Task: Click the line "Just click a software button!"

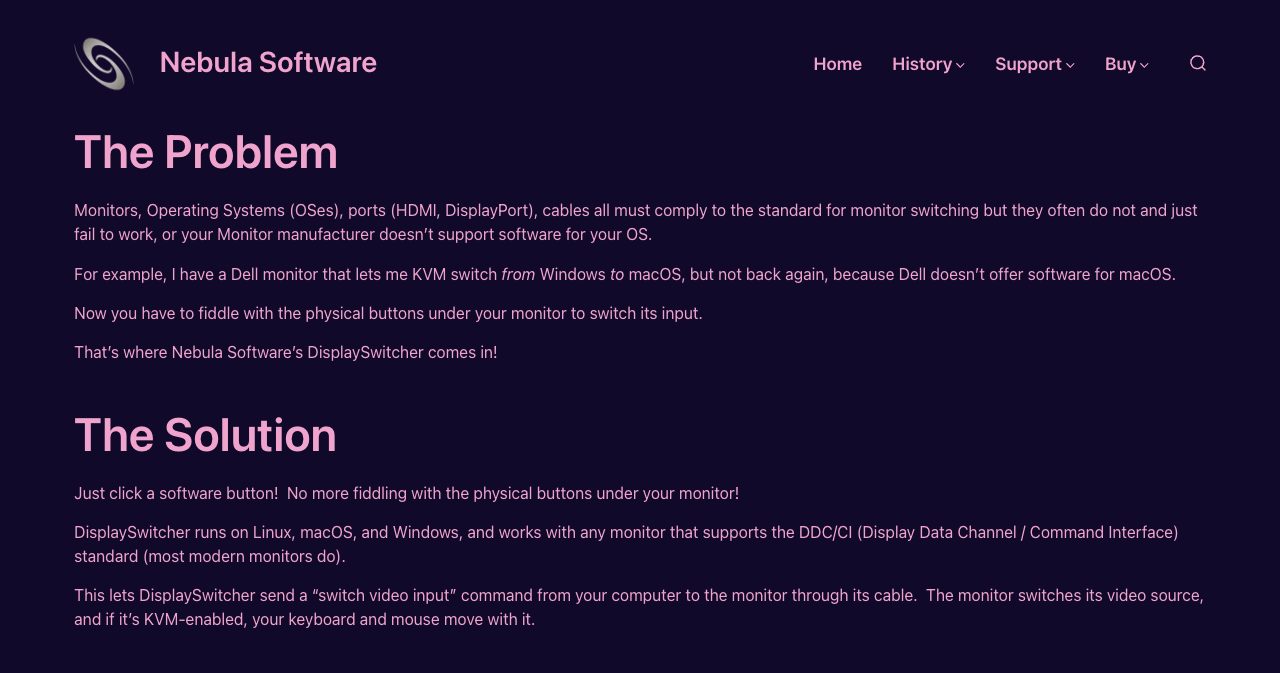Action: coord(406,493)
